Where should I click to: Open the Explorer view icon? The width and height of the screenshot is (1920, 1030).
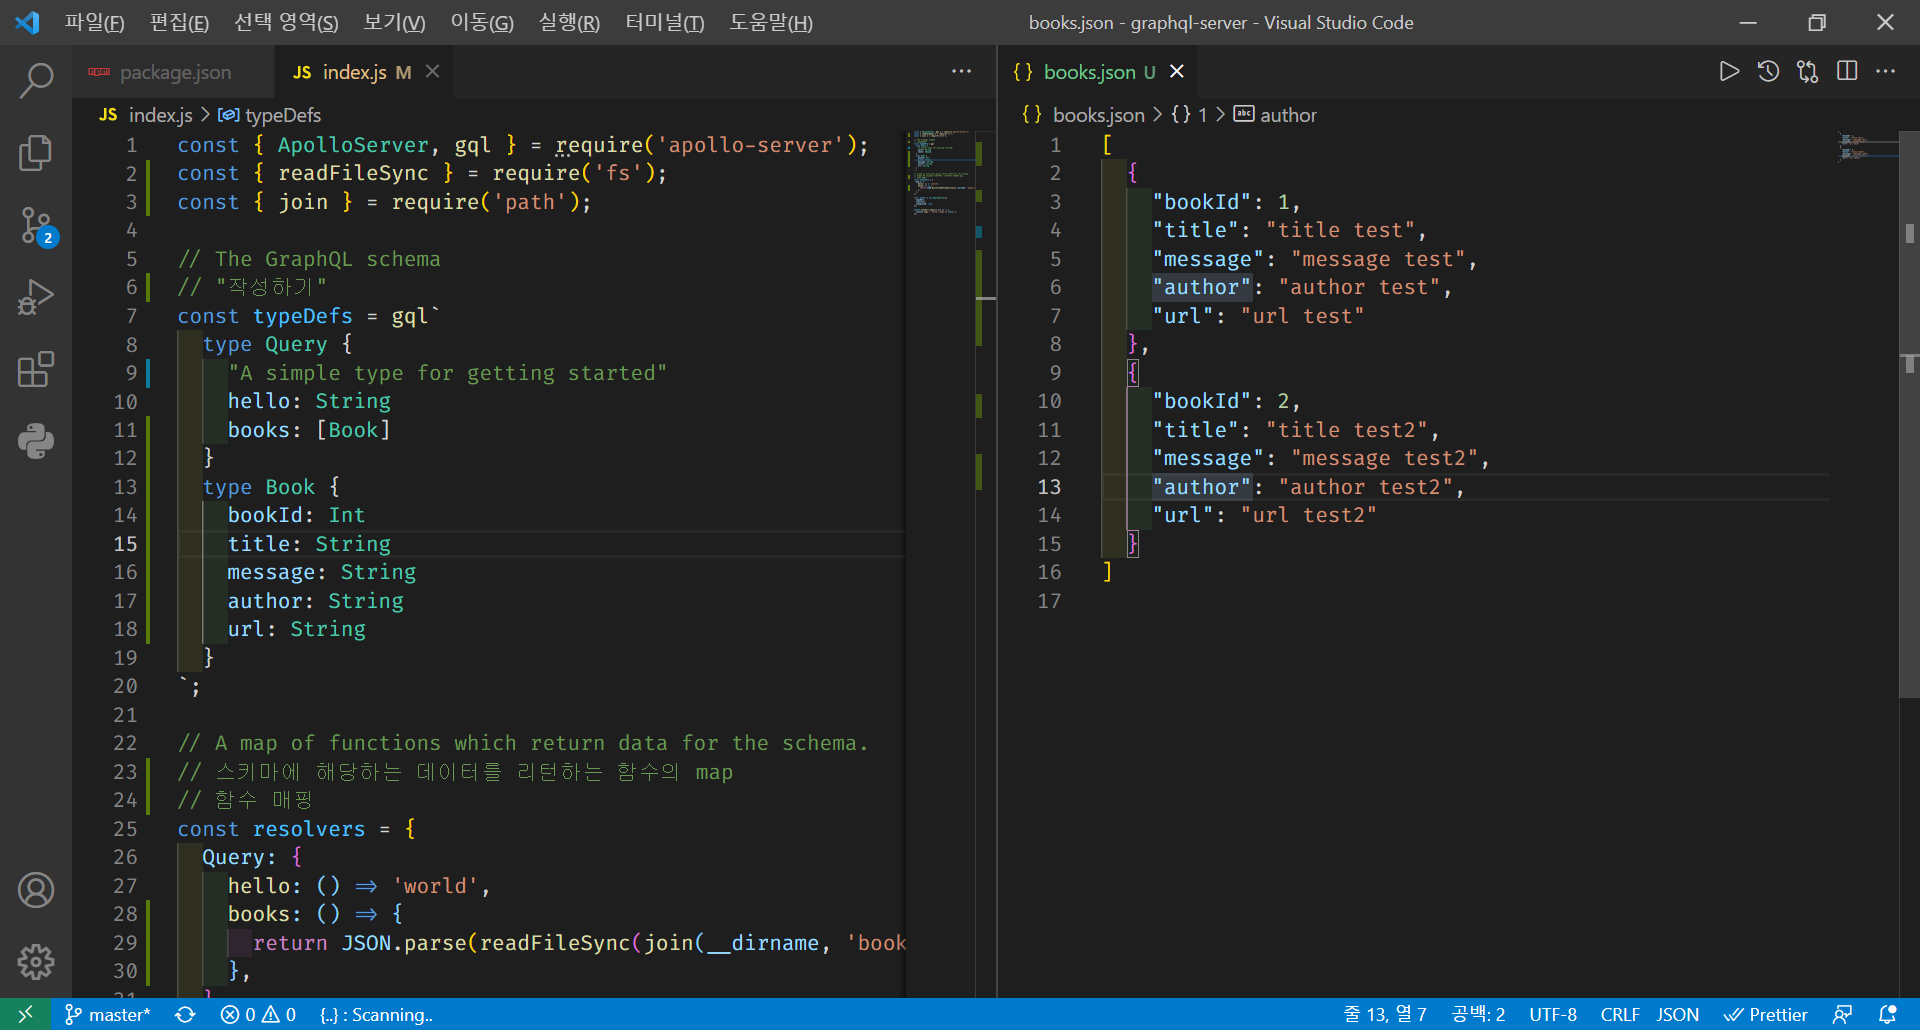36,153
